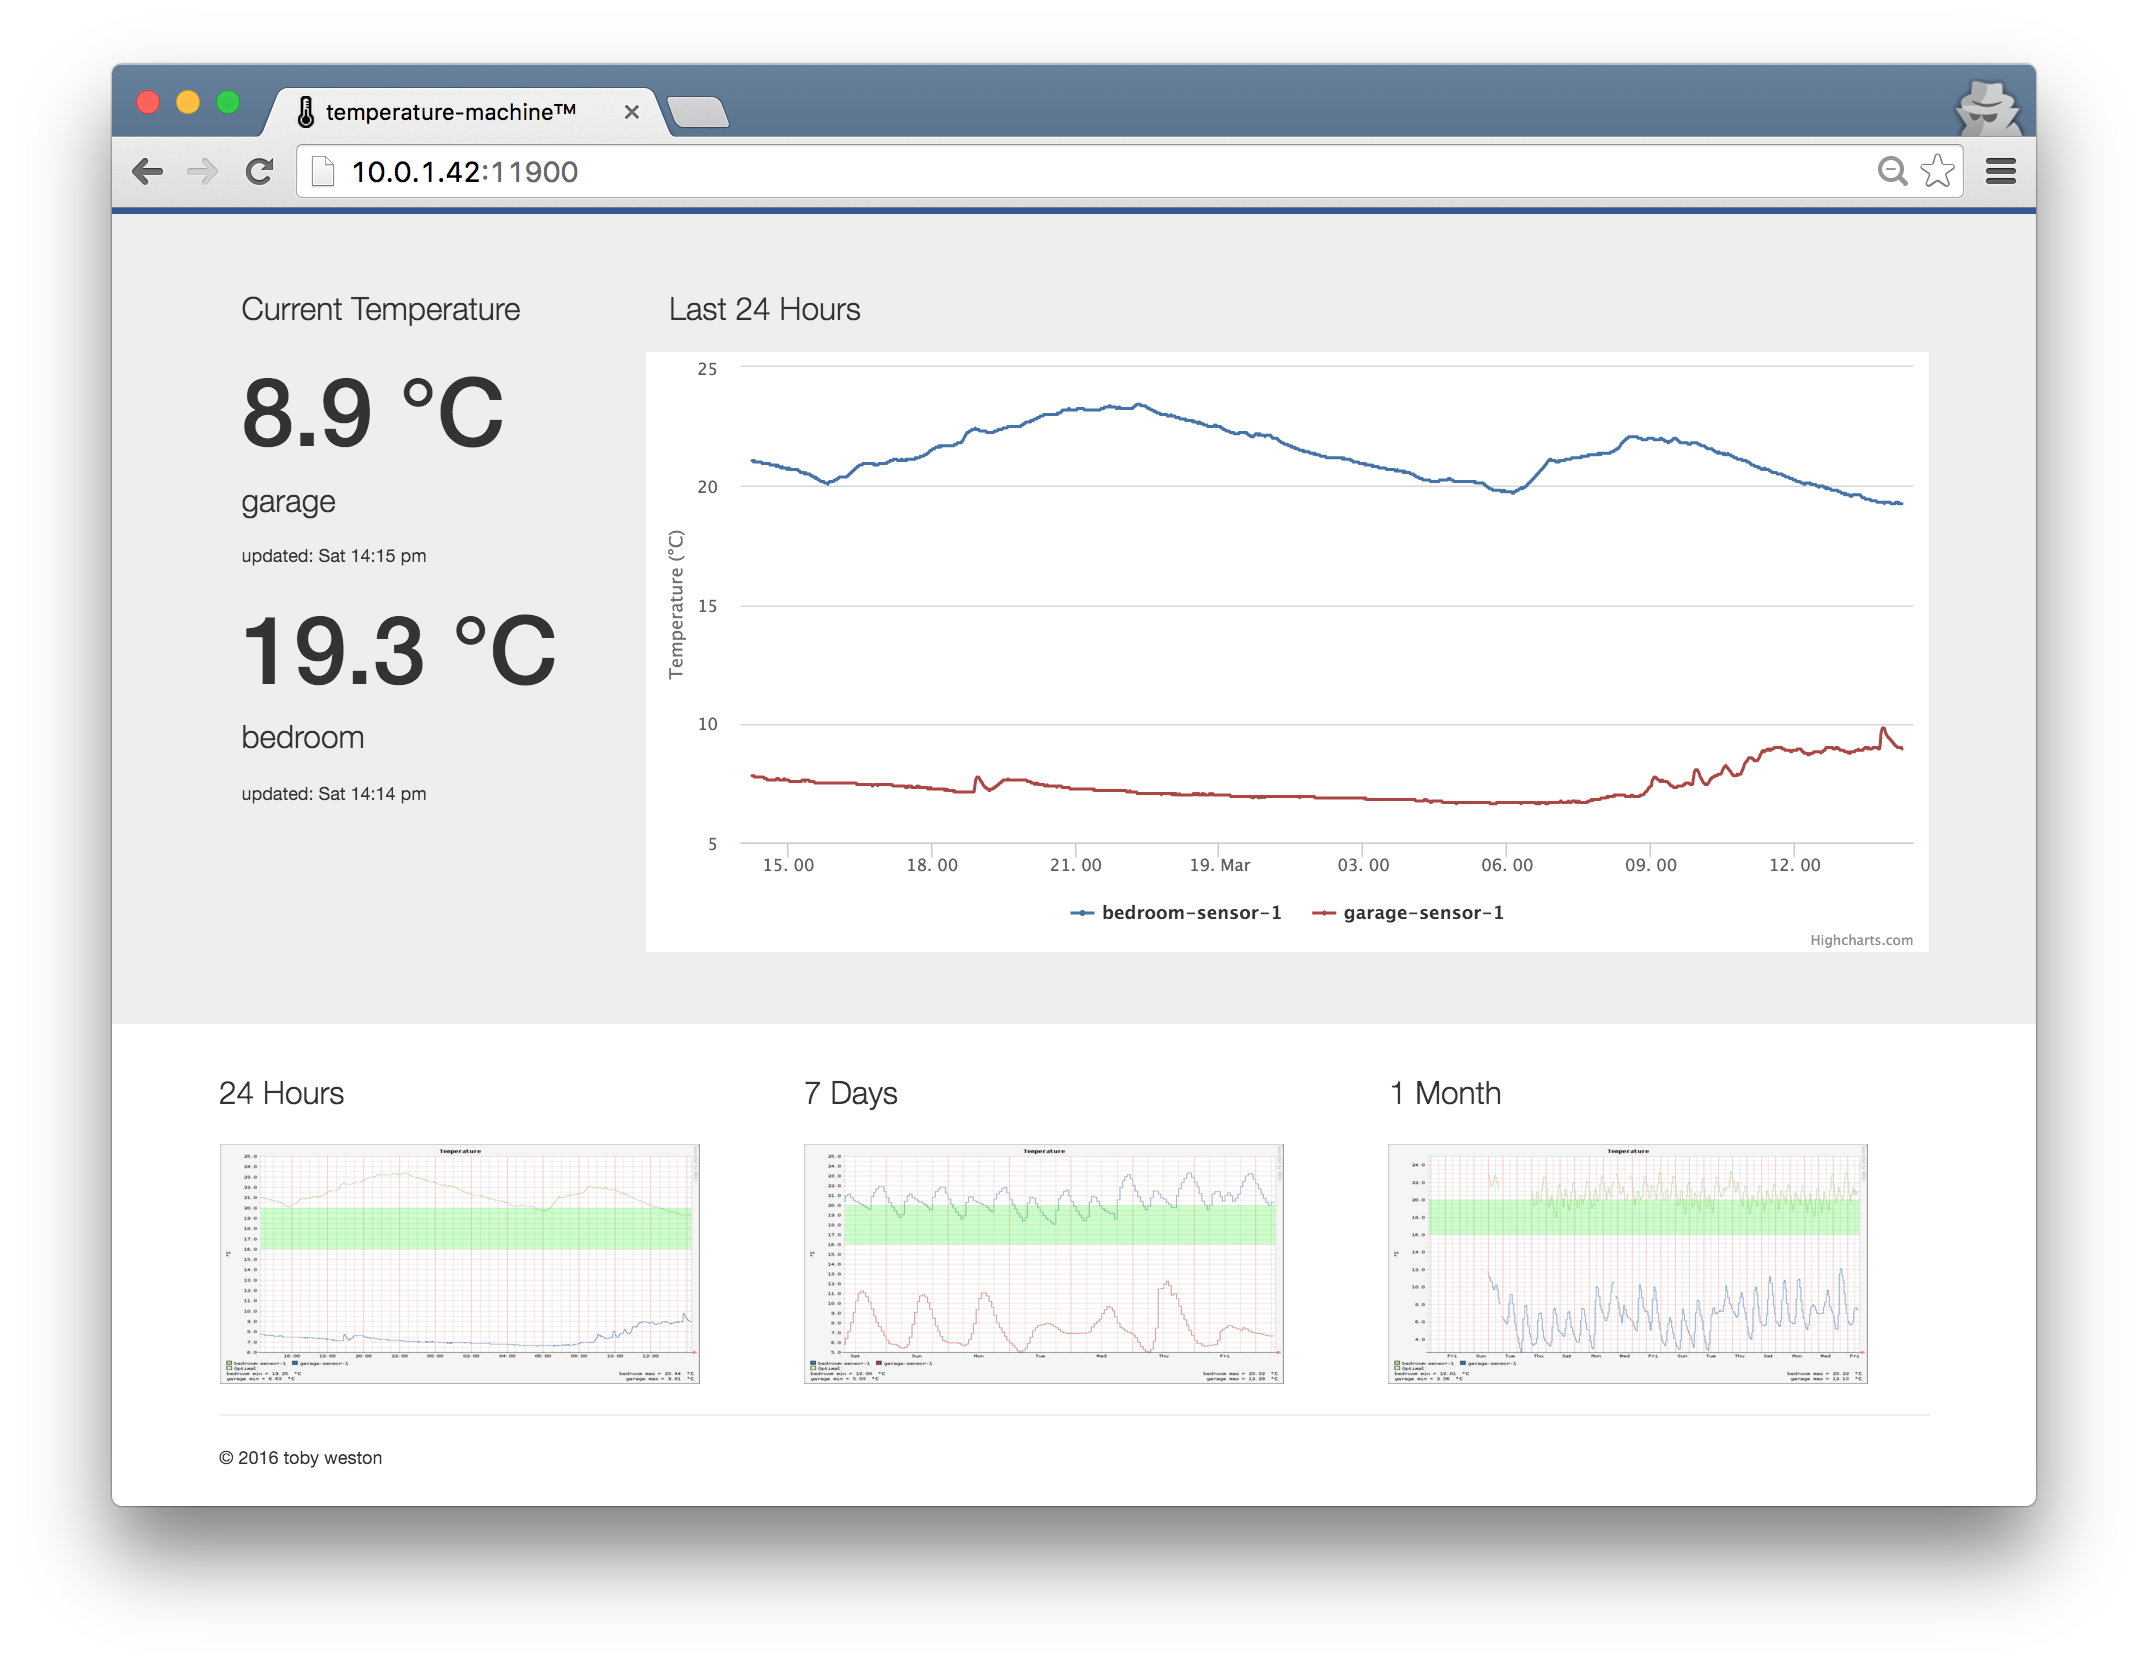2148x1666 pixels.
Task: Open the Chrome hamburger menu
Action: (2000, 171)
